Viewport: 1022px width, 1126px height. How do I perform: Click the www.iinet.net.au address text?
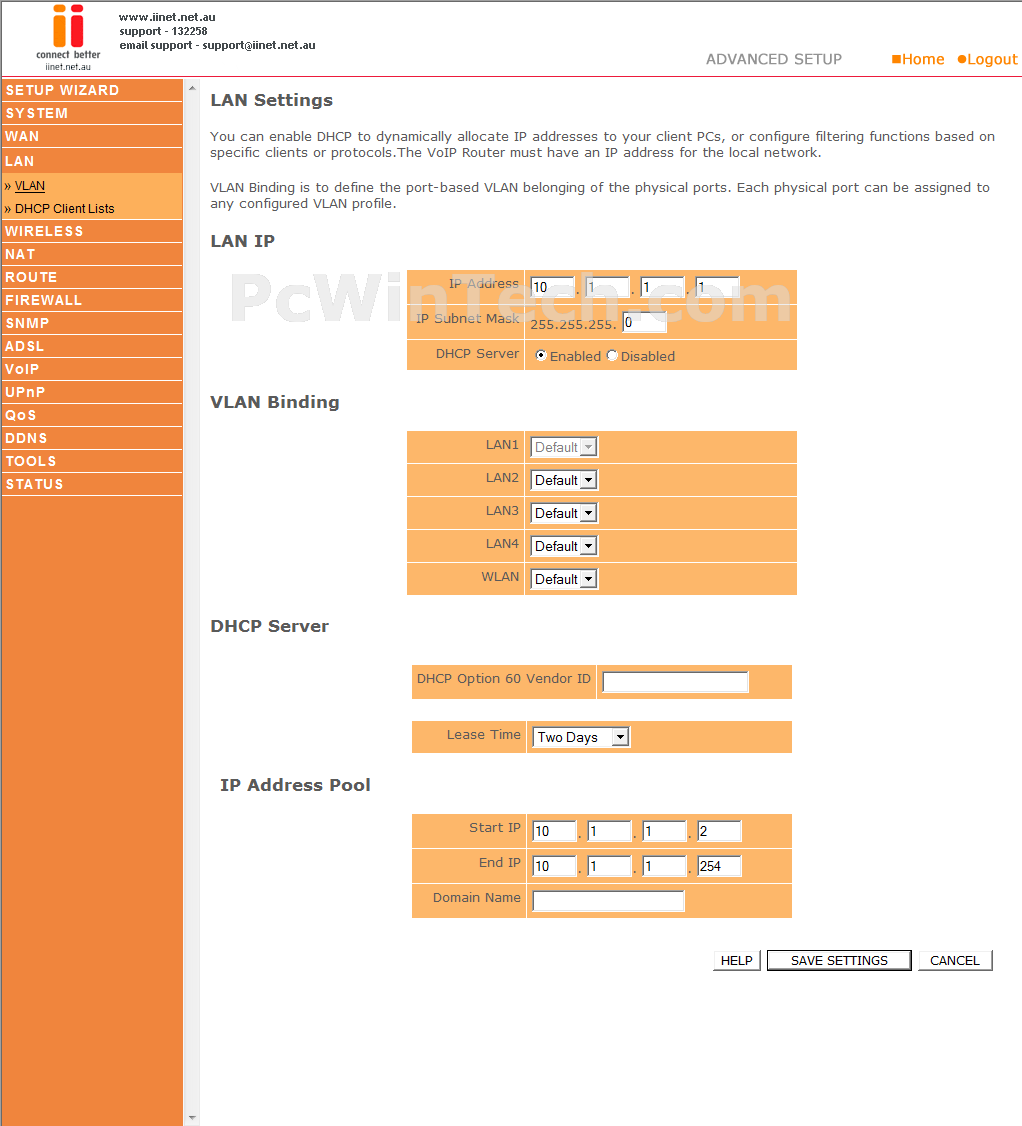pyautogui.click(x=167, y=17)
